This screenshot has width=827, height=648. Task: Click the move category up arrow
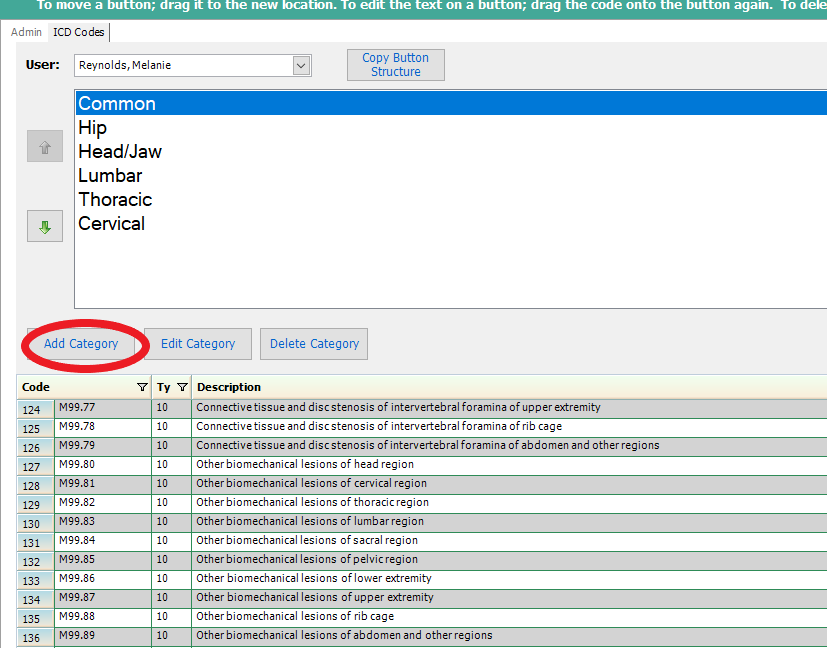click(x=44, y=146)
